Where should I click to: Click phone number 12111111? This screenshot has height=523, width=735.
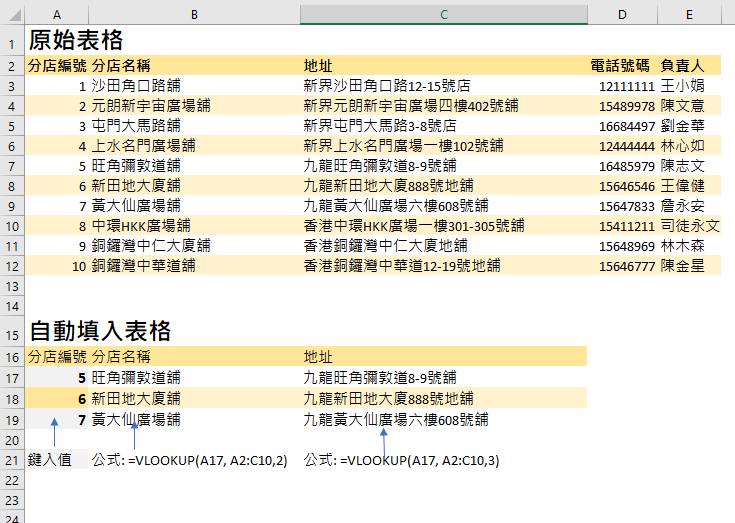click(x=627, y=86)
